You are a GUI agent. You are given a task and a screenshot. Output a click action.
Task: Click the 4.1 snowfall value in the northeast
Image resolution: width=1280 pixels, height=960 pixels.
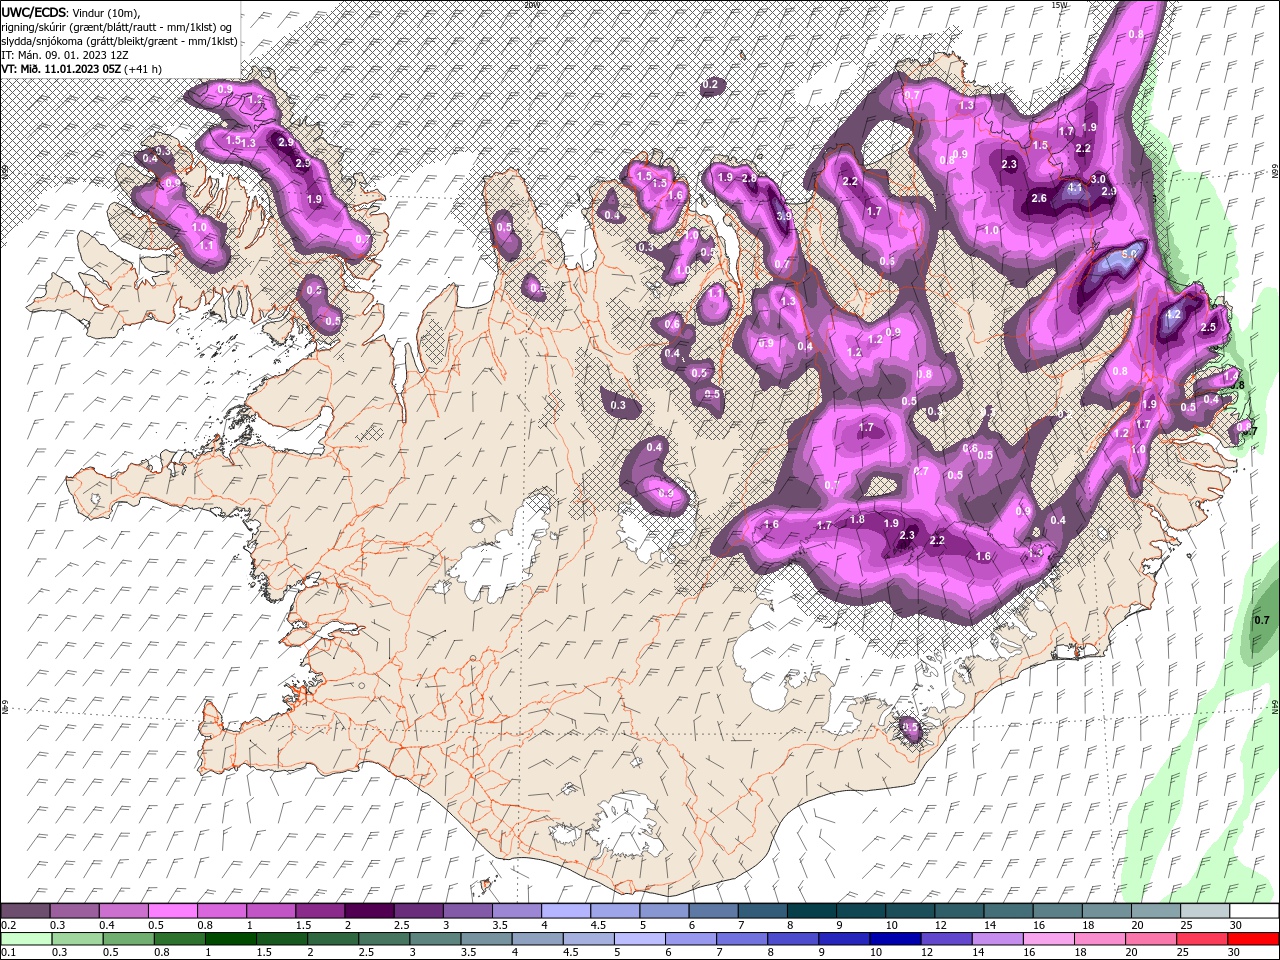(1075, 187)
